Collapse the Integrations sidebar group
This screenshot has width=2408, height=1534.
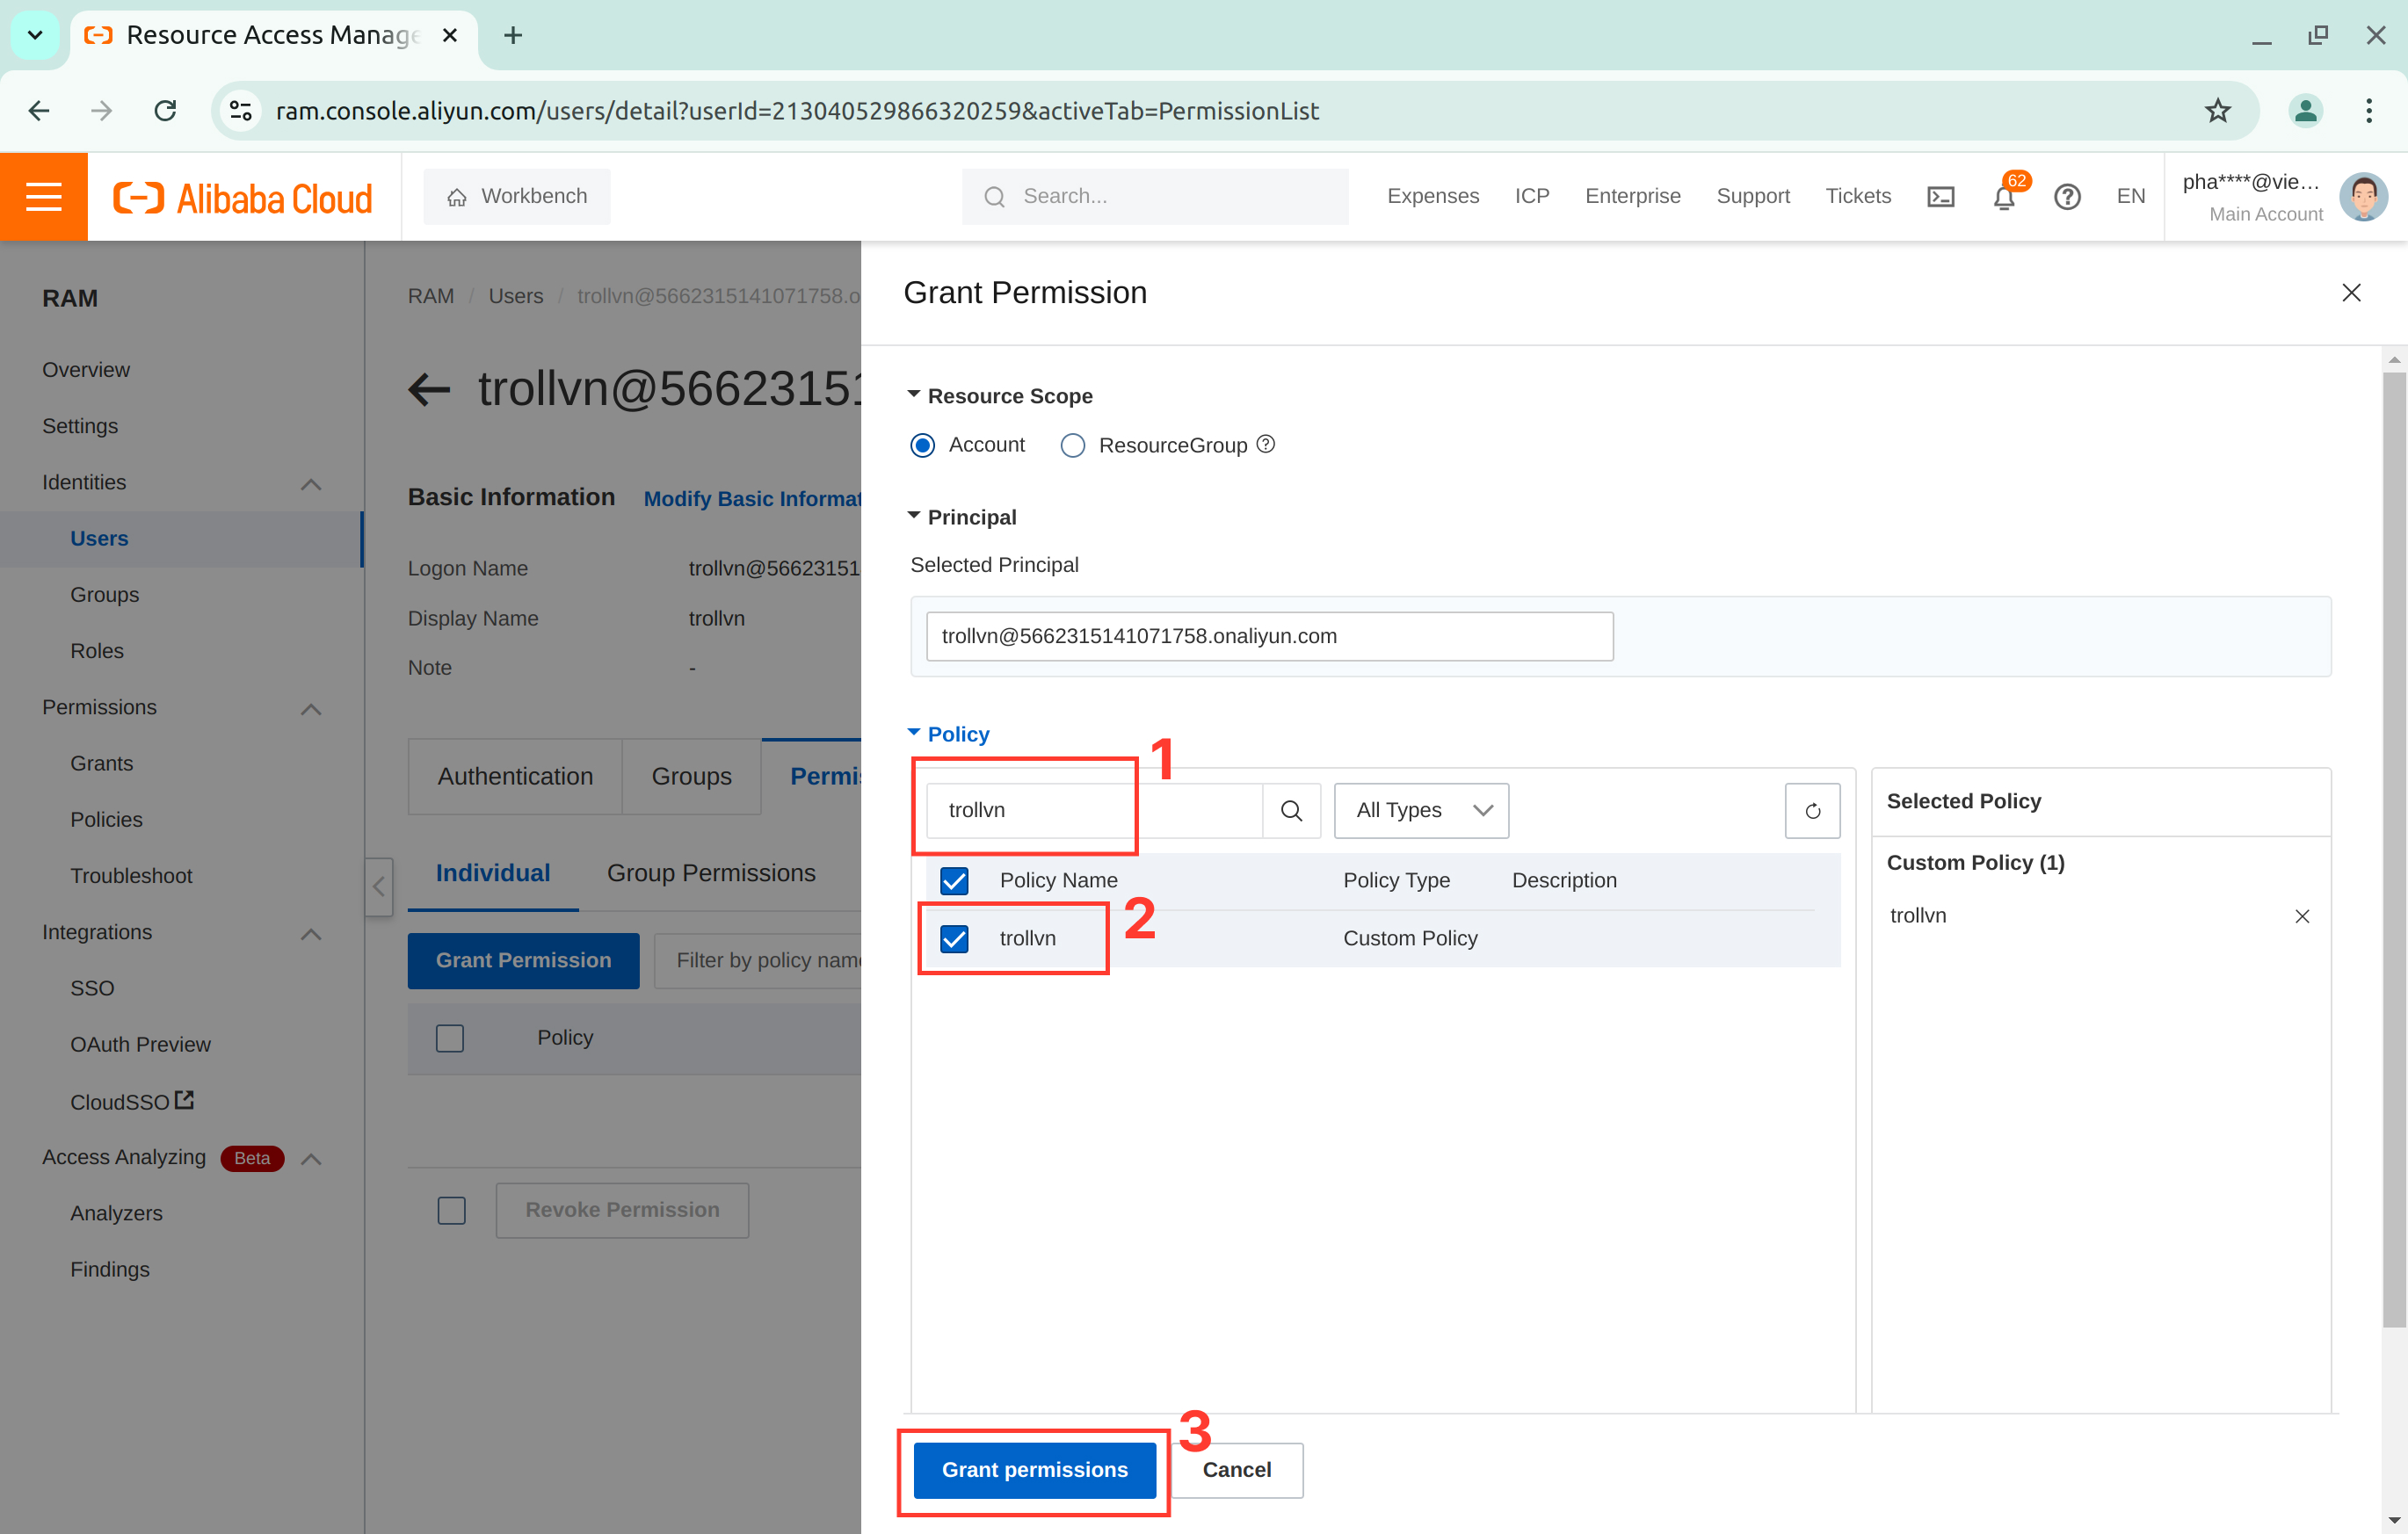311,934
